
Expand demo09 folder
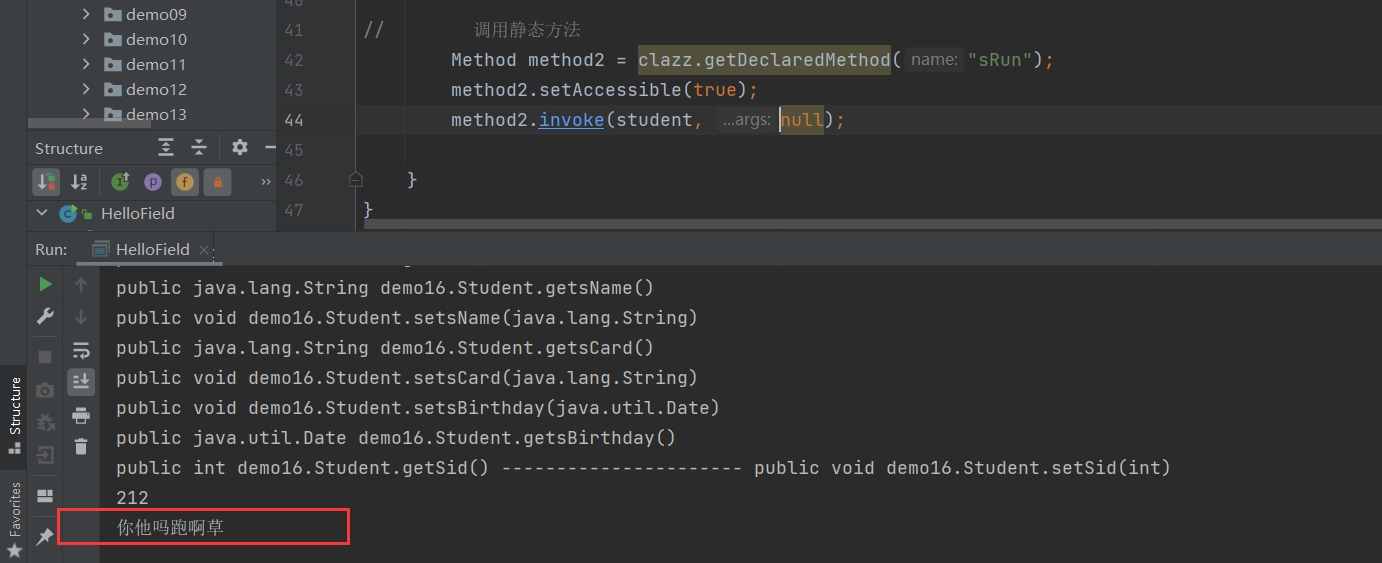86,14
